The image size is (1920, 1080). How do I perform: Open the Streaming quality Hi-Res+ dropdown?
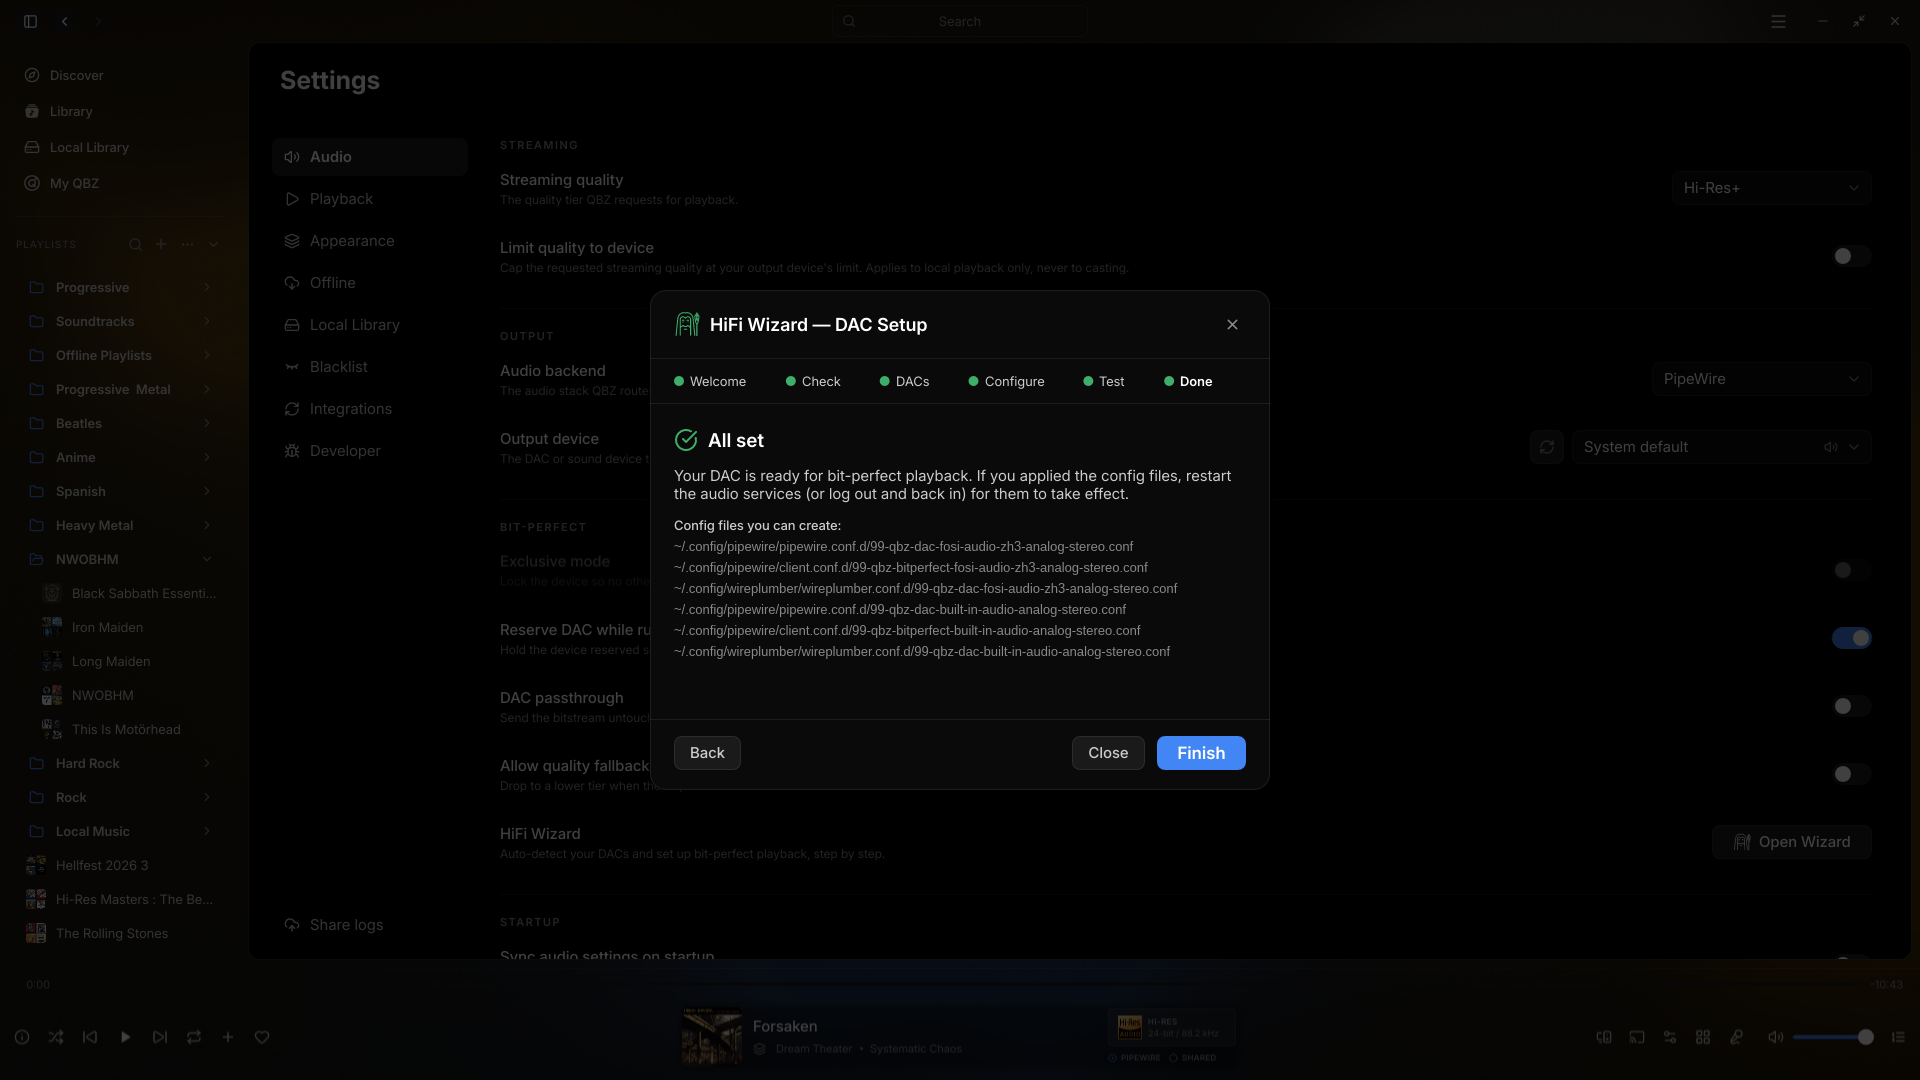1771,188
